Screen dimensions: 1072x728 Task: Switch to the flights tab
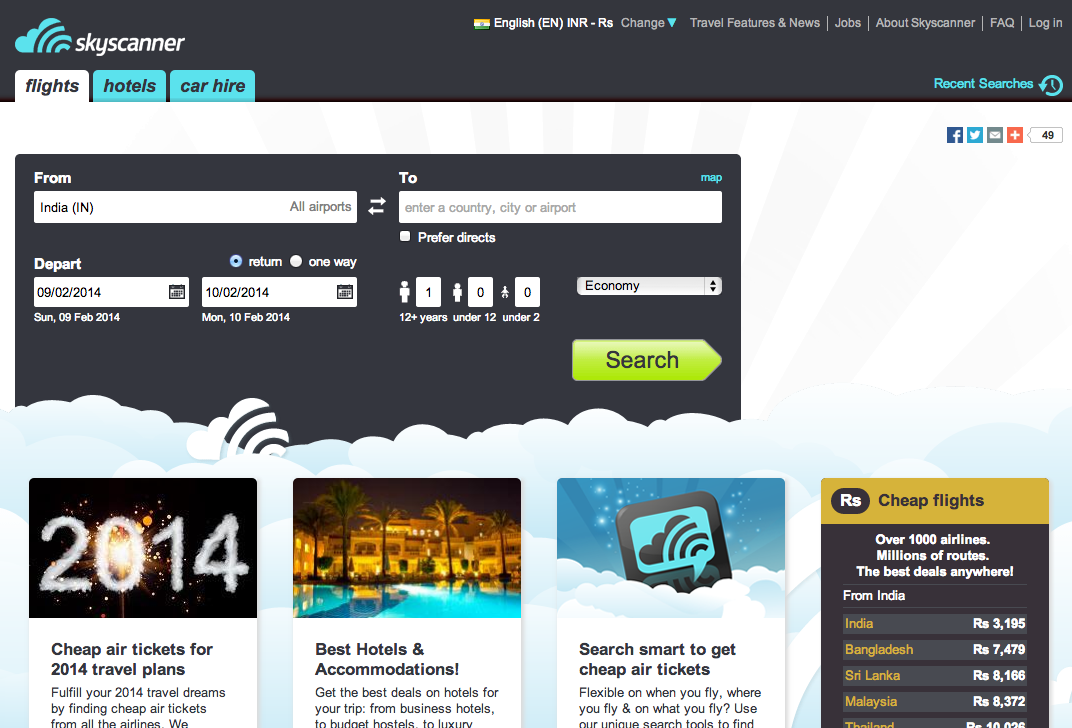coord(52,86)
